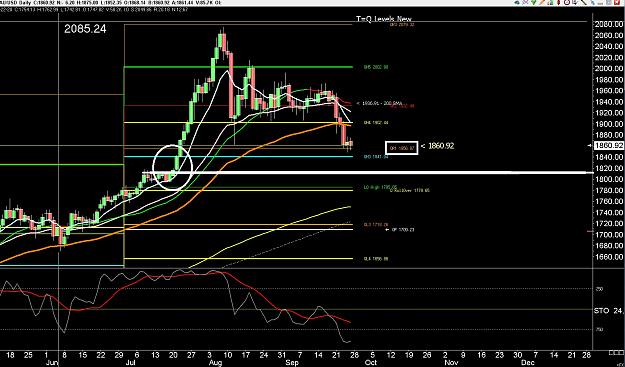The height and width of the screenshot is (367, 625).
Task: Click the 2060.00 price axis label
Action: (x=609, y=35)
